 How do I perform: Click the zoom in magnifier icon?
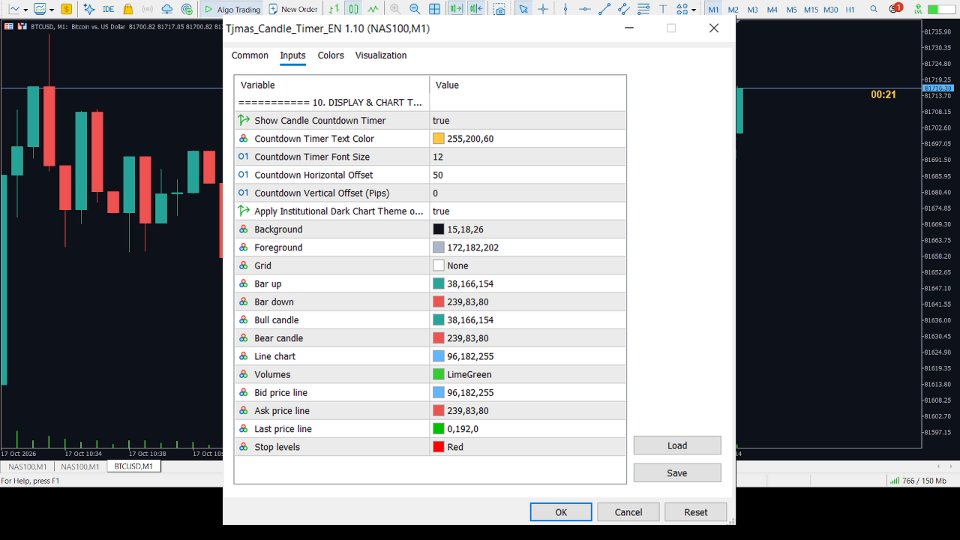(x=395, y=9)
